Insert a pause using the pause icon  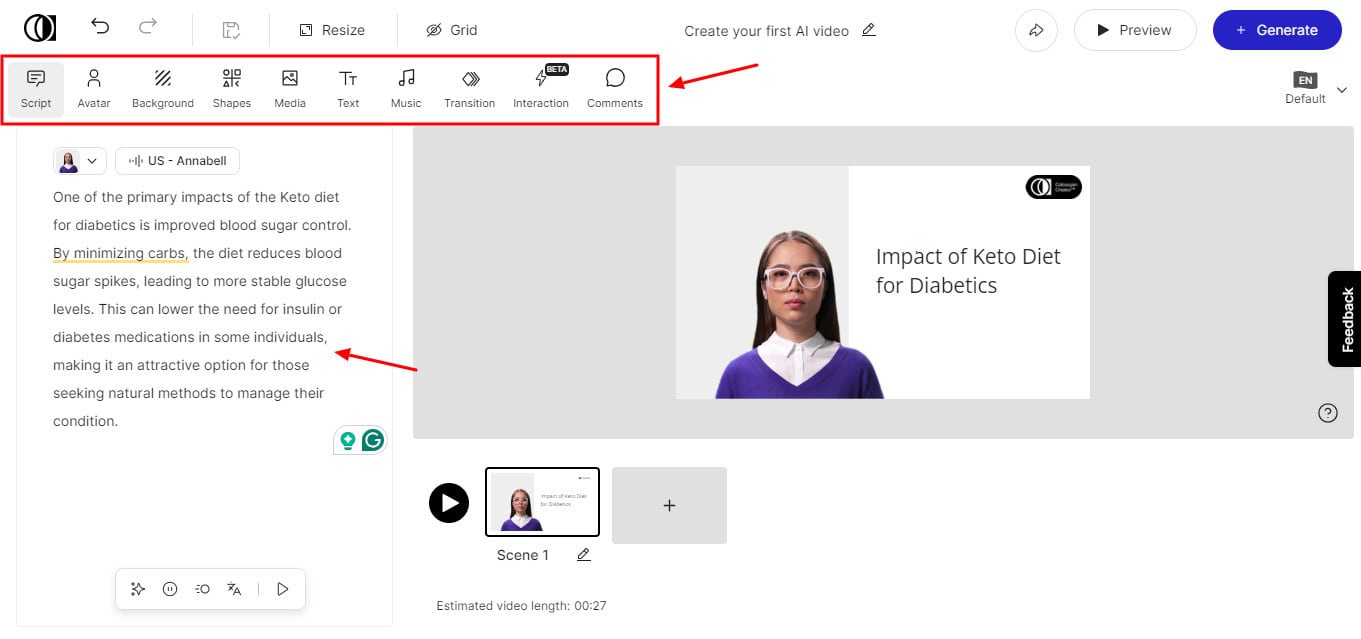pos(170,589)
